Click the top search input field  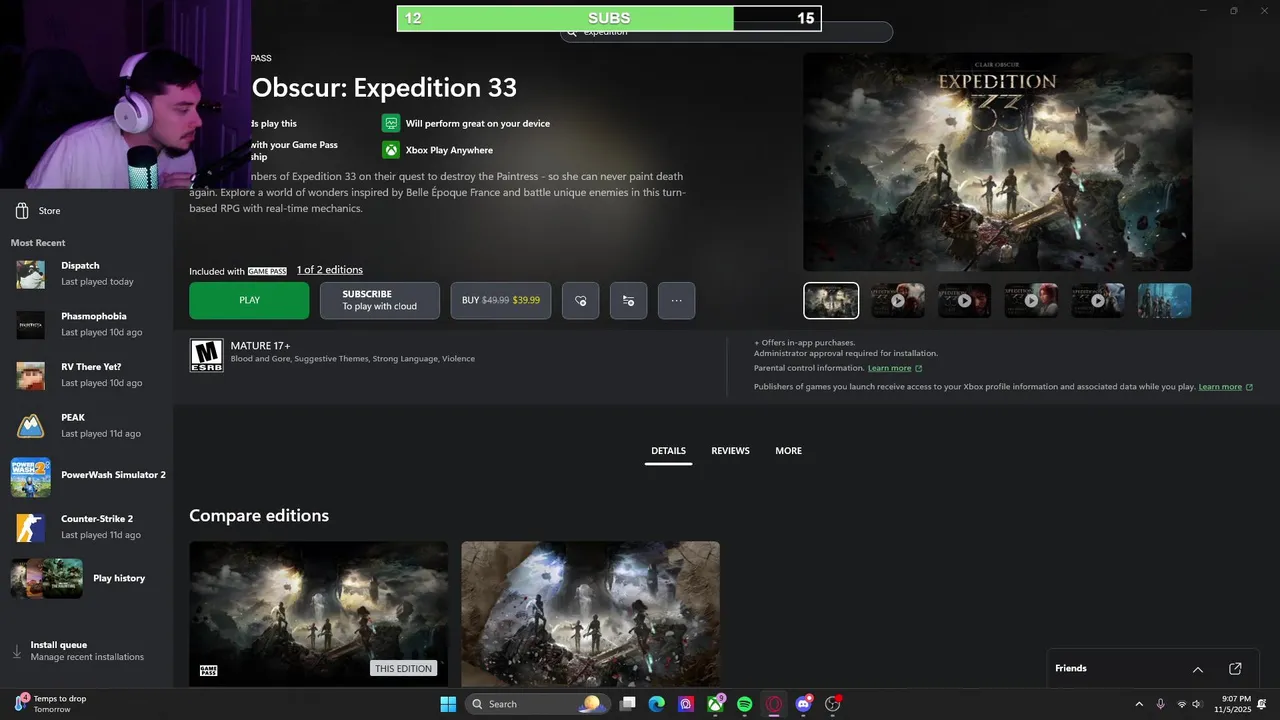[726, 32]
